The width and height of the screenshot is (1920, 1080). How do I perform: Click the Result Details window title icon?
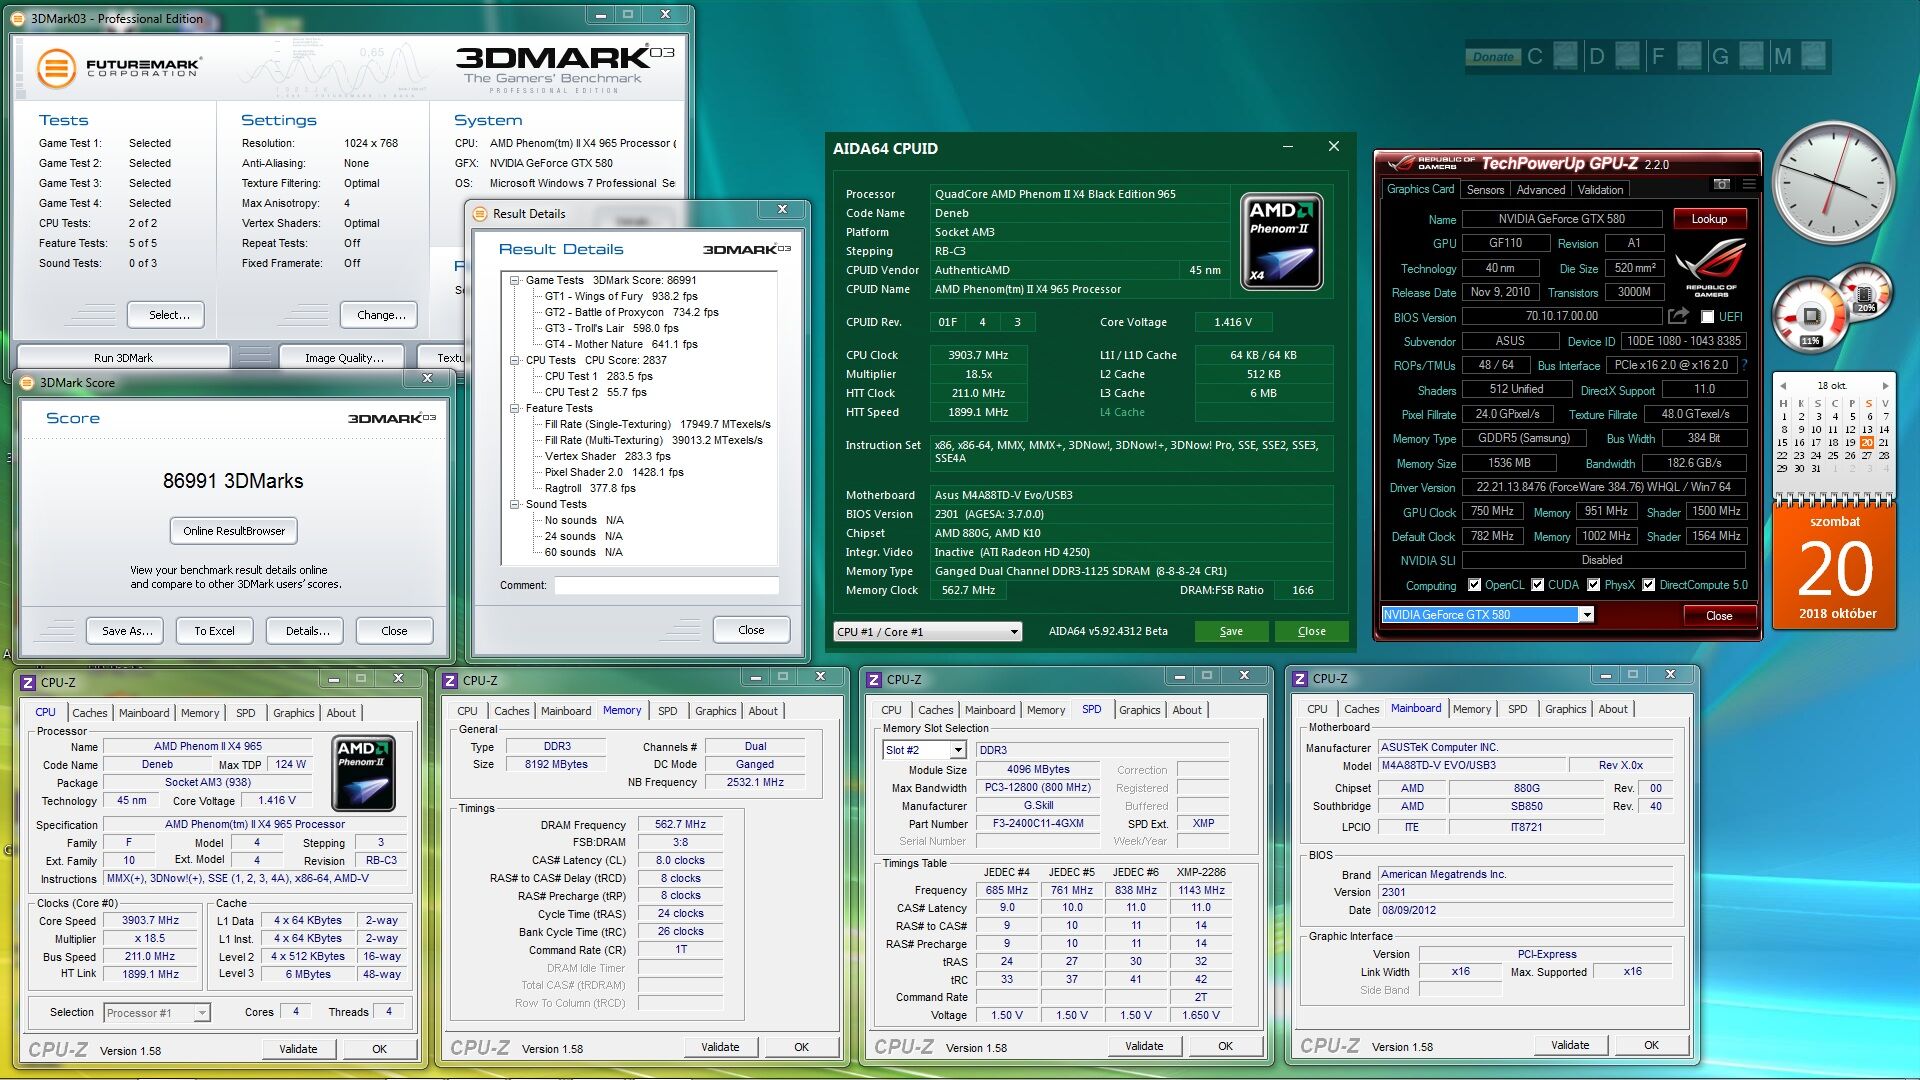tap(480, 213)
